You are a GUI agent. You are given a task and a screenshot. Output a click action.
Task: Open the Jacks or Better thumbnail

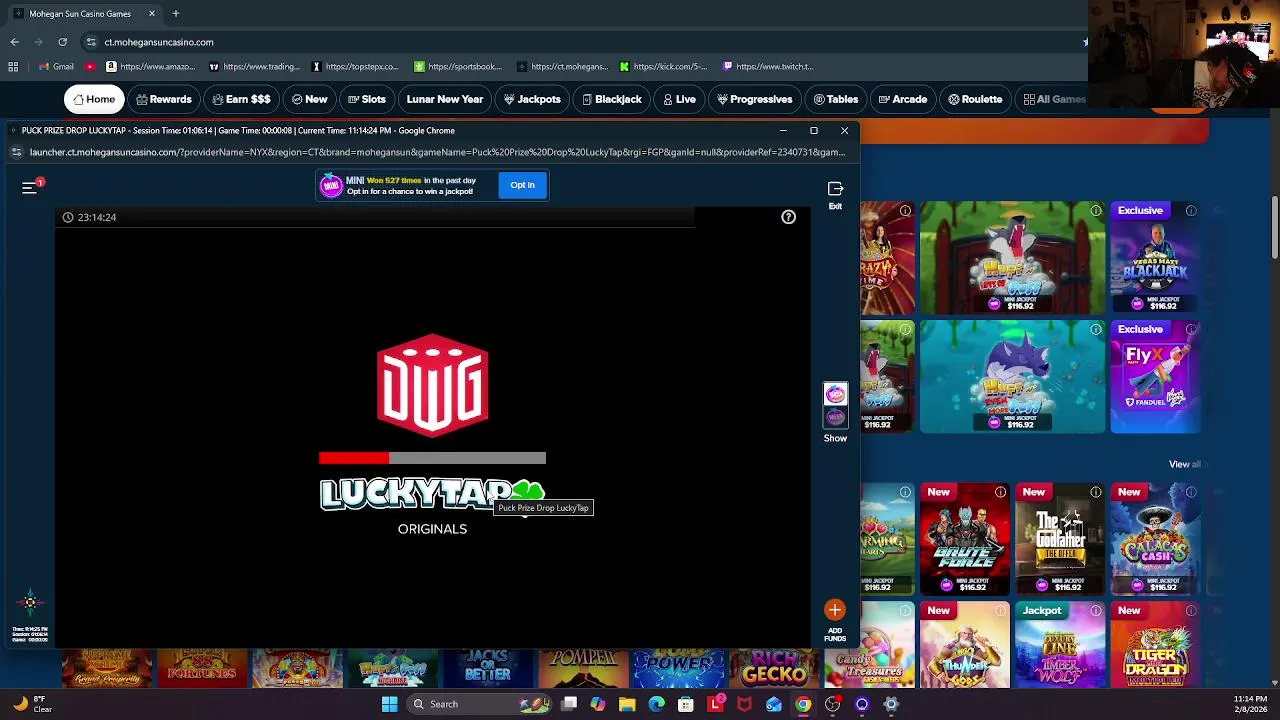coord(488,668)
